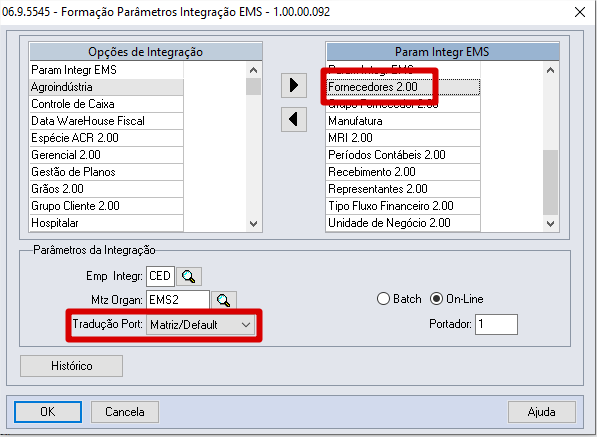The image size is (597, 437).
Task: Select Data WareHouse Fiscal row
Action: point(106,121)
